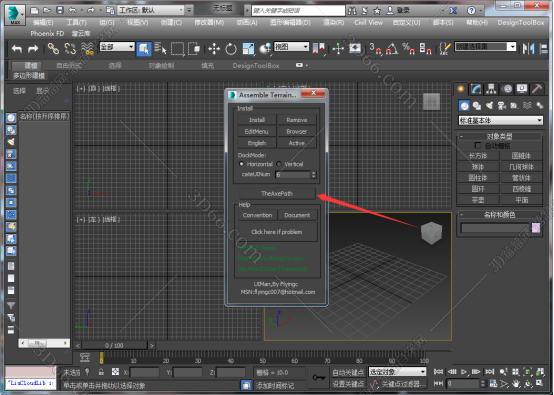Open Modify tab in command panel
Screen dimensions: 554x395
point(476,89)
